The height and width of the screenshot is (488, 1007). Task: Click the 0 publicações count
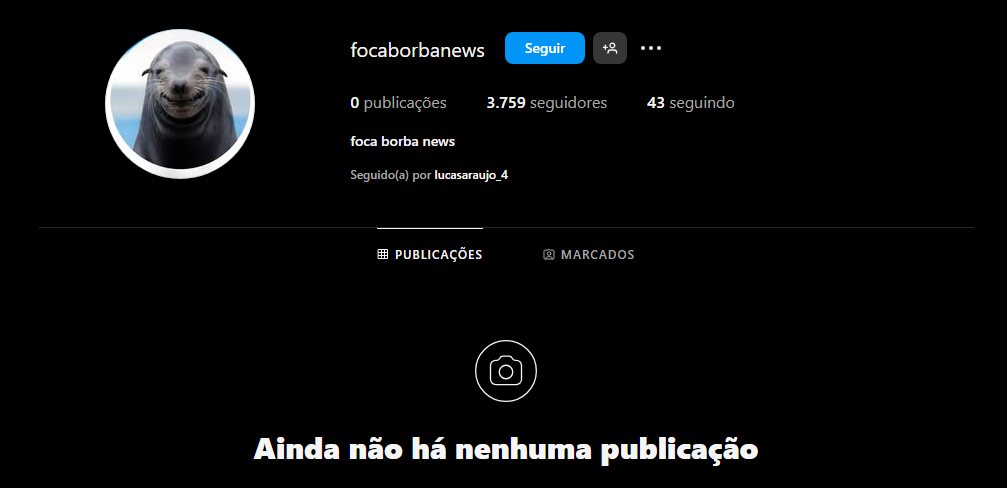[398, 103]
